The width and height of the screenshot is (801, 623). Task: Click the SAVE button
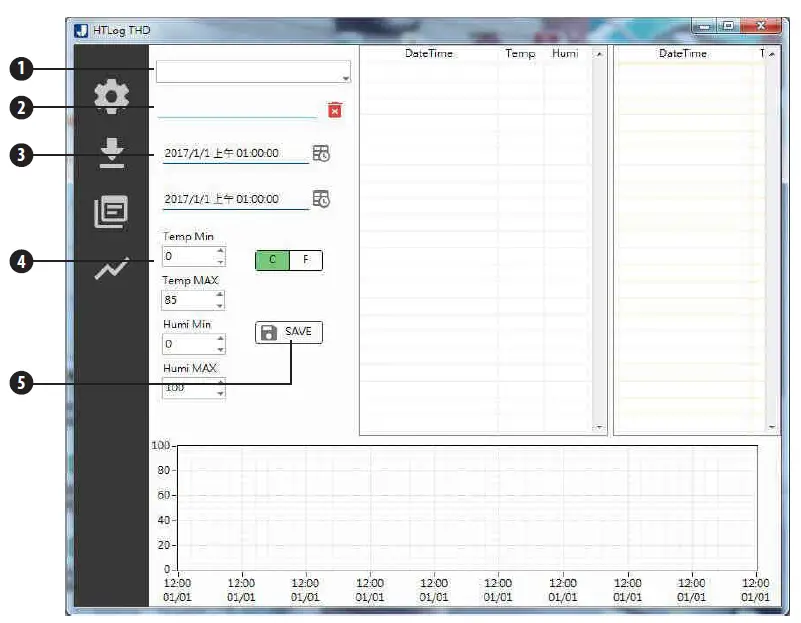coord(290,332)
